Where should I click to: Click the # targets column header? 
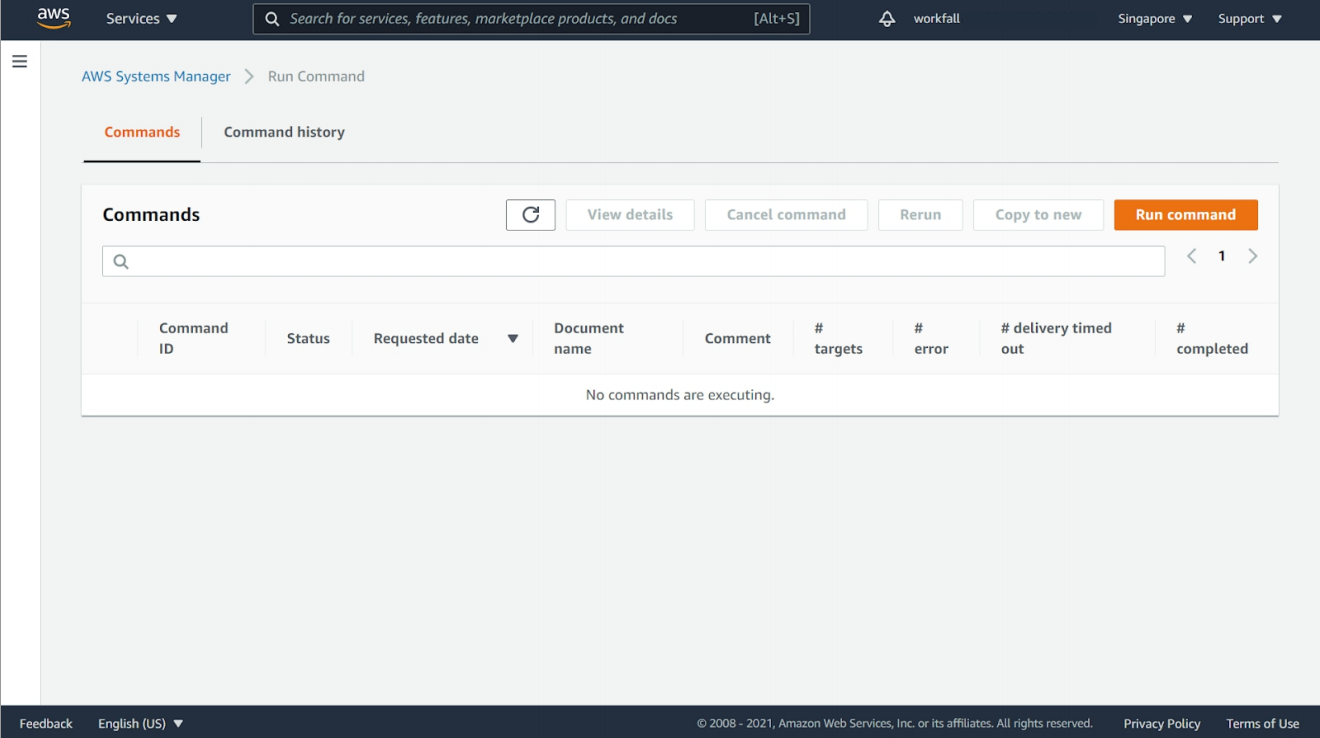[x=839, y=339]
